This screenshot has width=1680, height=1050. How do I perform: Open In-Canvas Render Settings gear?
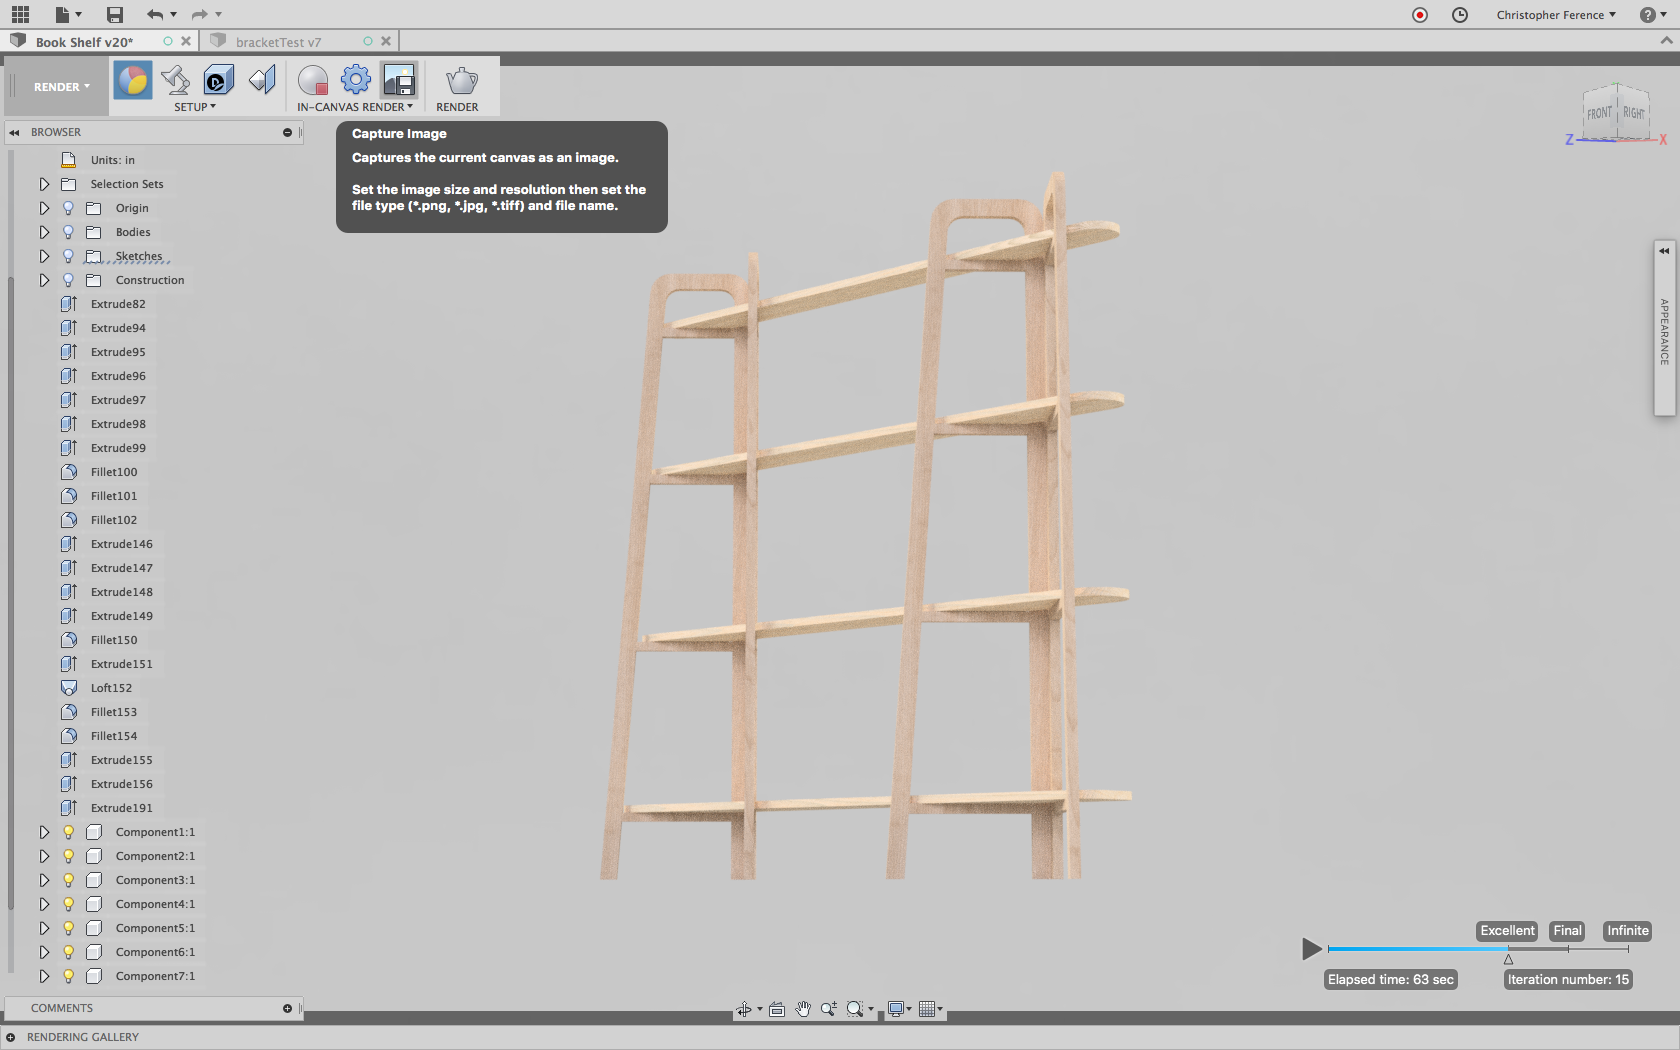coord(356,79)
